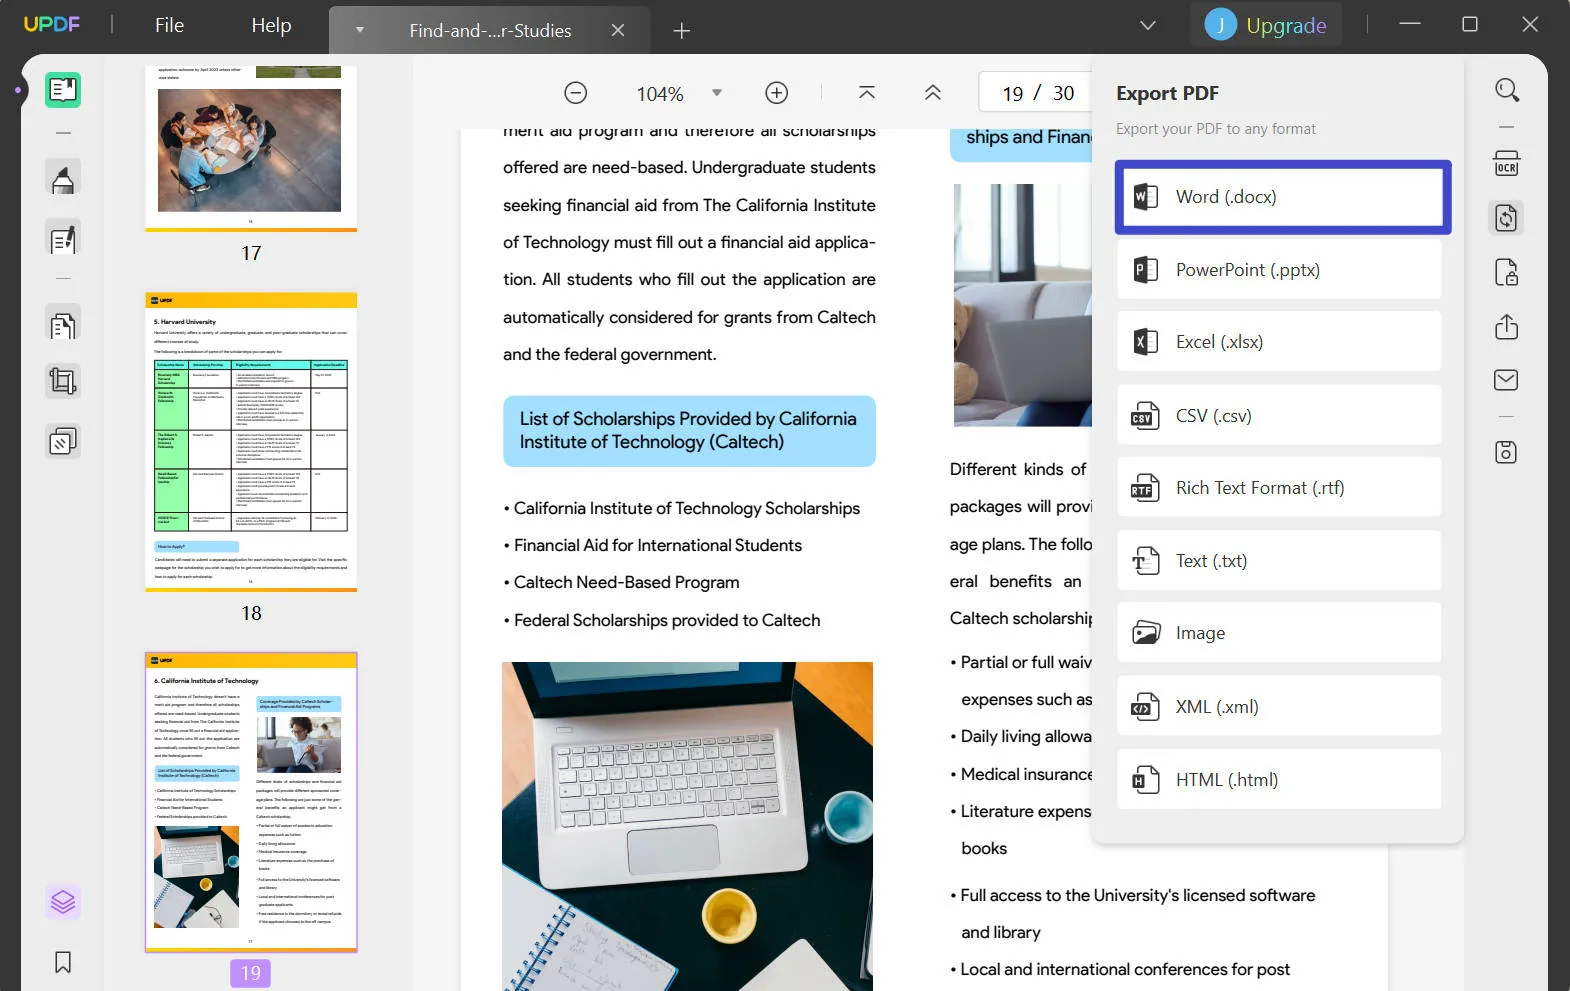Export PDF as Image

[1279, 633]
